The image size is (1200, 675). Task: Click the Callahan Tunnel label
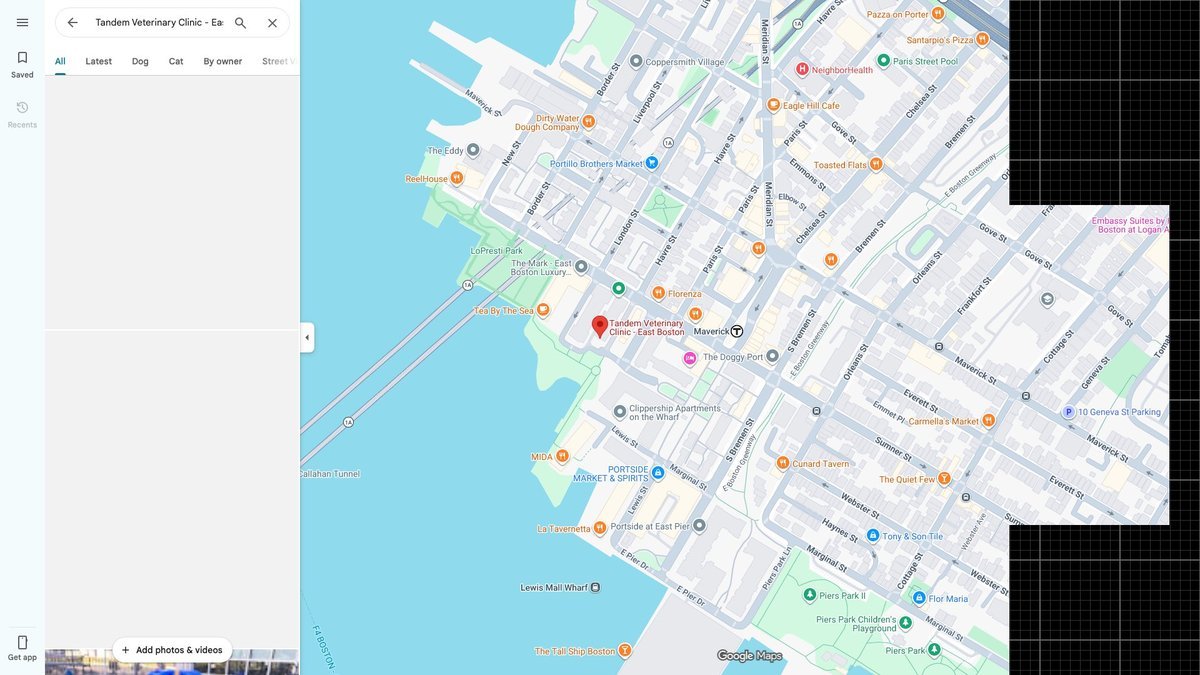pyautogui.click(x=329, y=474)
